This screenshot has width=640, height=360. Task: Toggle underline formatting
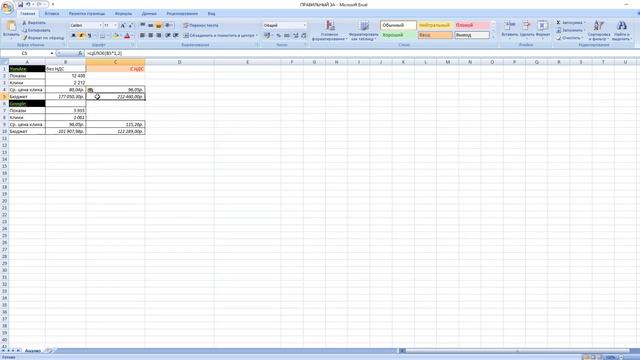[x=89, y=36]
